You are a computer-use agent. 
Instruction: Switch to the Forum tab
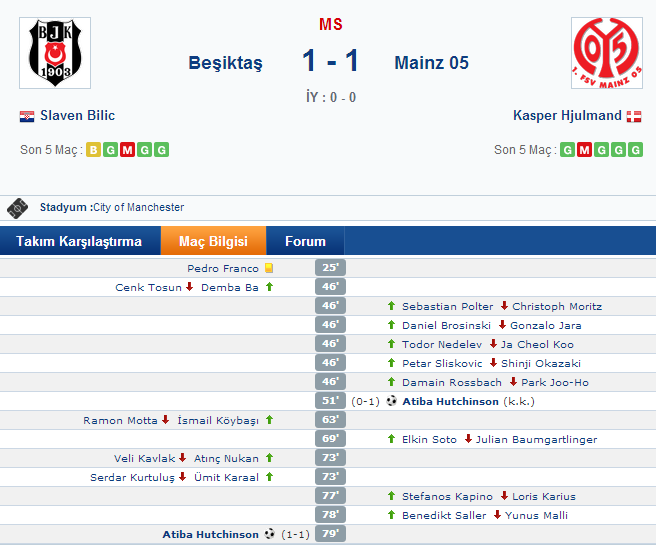305,241
